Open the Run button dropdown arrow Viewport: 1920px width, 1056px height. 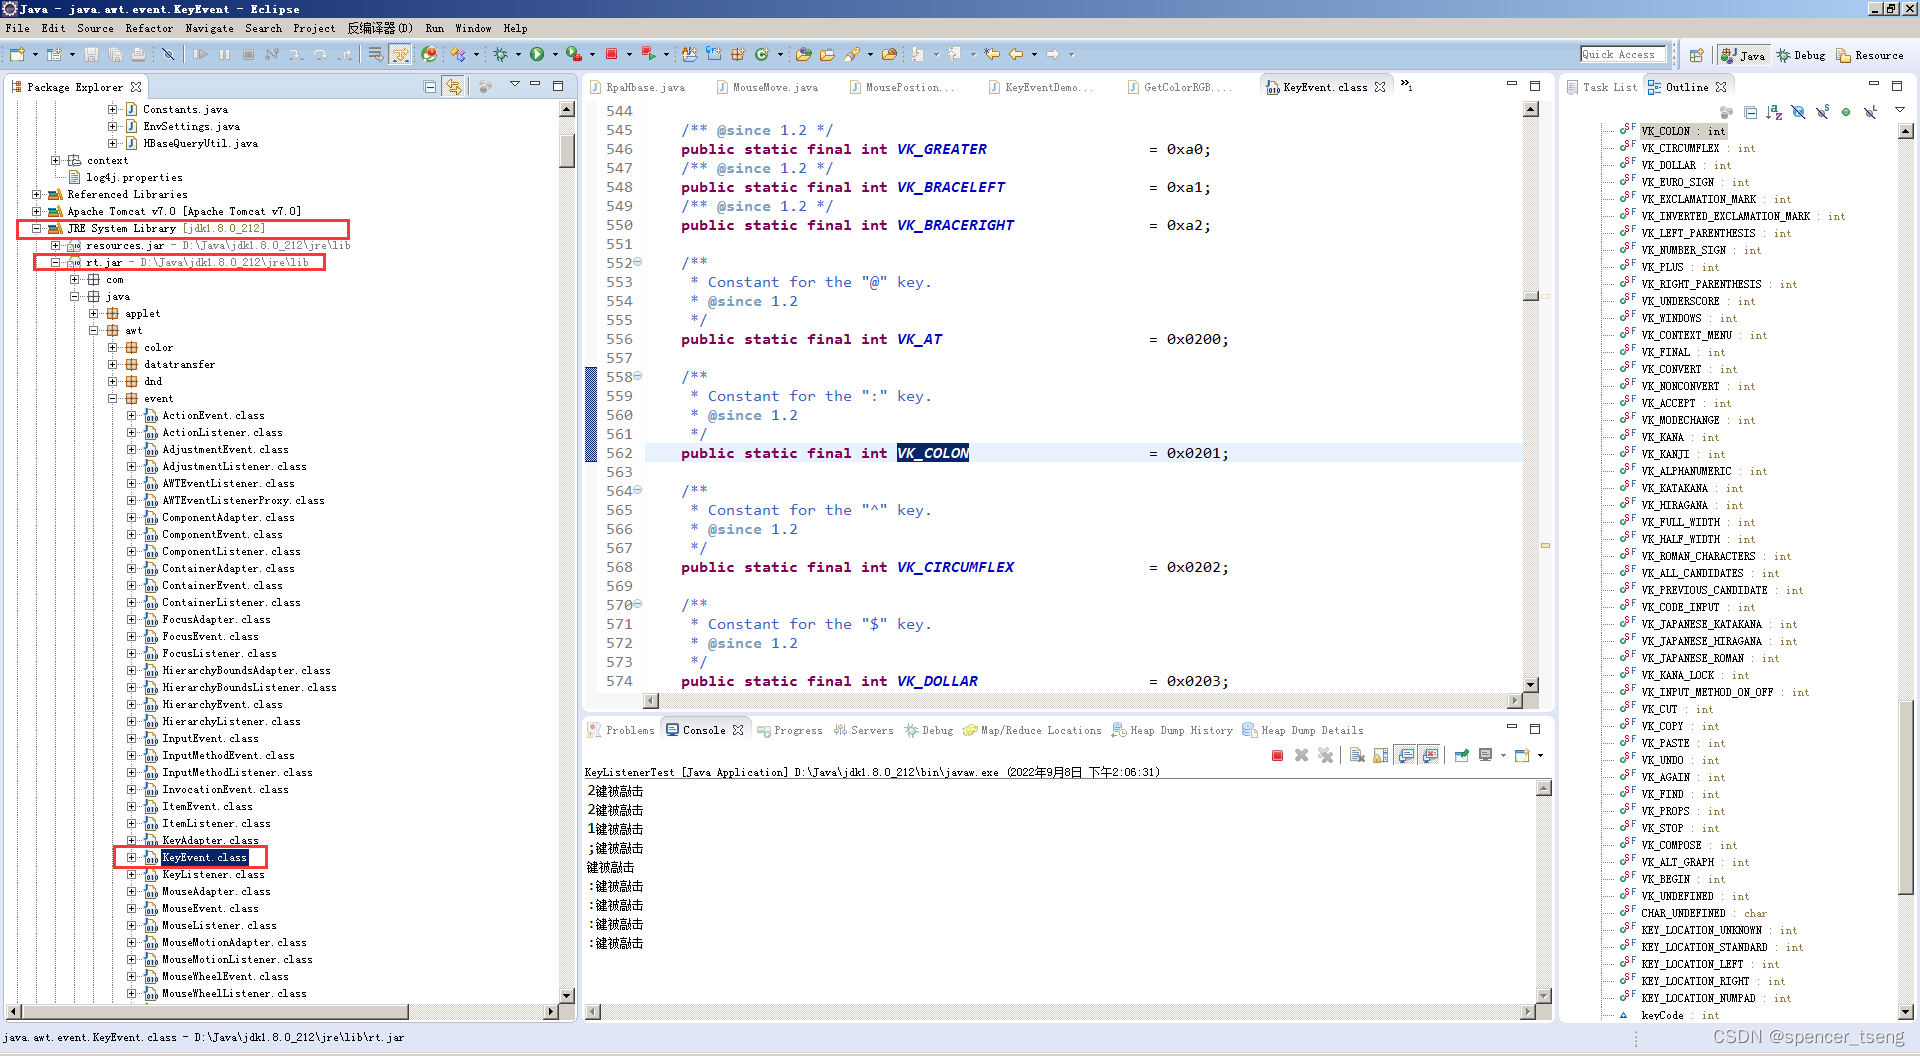tap(555, 55)
